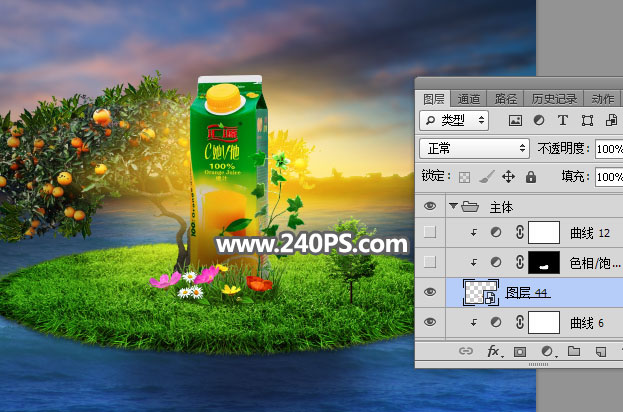The height and width of the screenshot is (412, 623).
Task: Click the type layer filter icon
Action: click(562, 120)
